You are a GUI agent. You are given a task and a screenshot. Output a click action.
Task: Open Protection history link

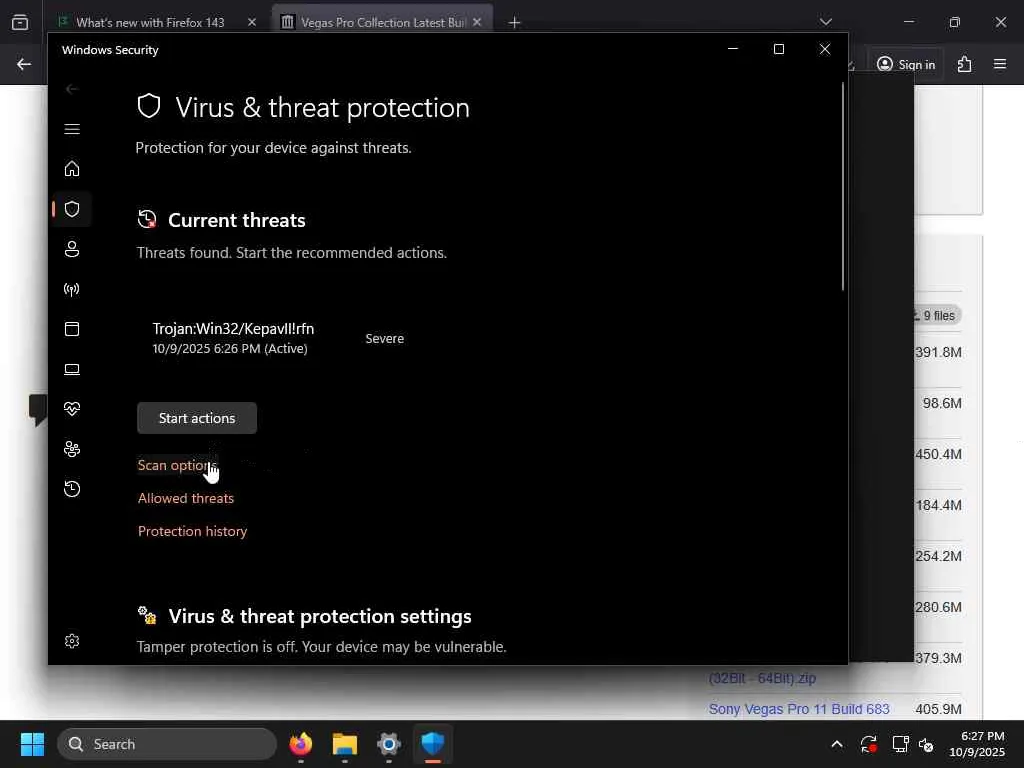pyautogui.click(x=192, y=531)
